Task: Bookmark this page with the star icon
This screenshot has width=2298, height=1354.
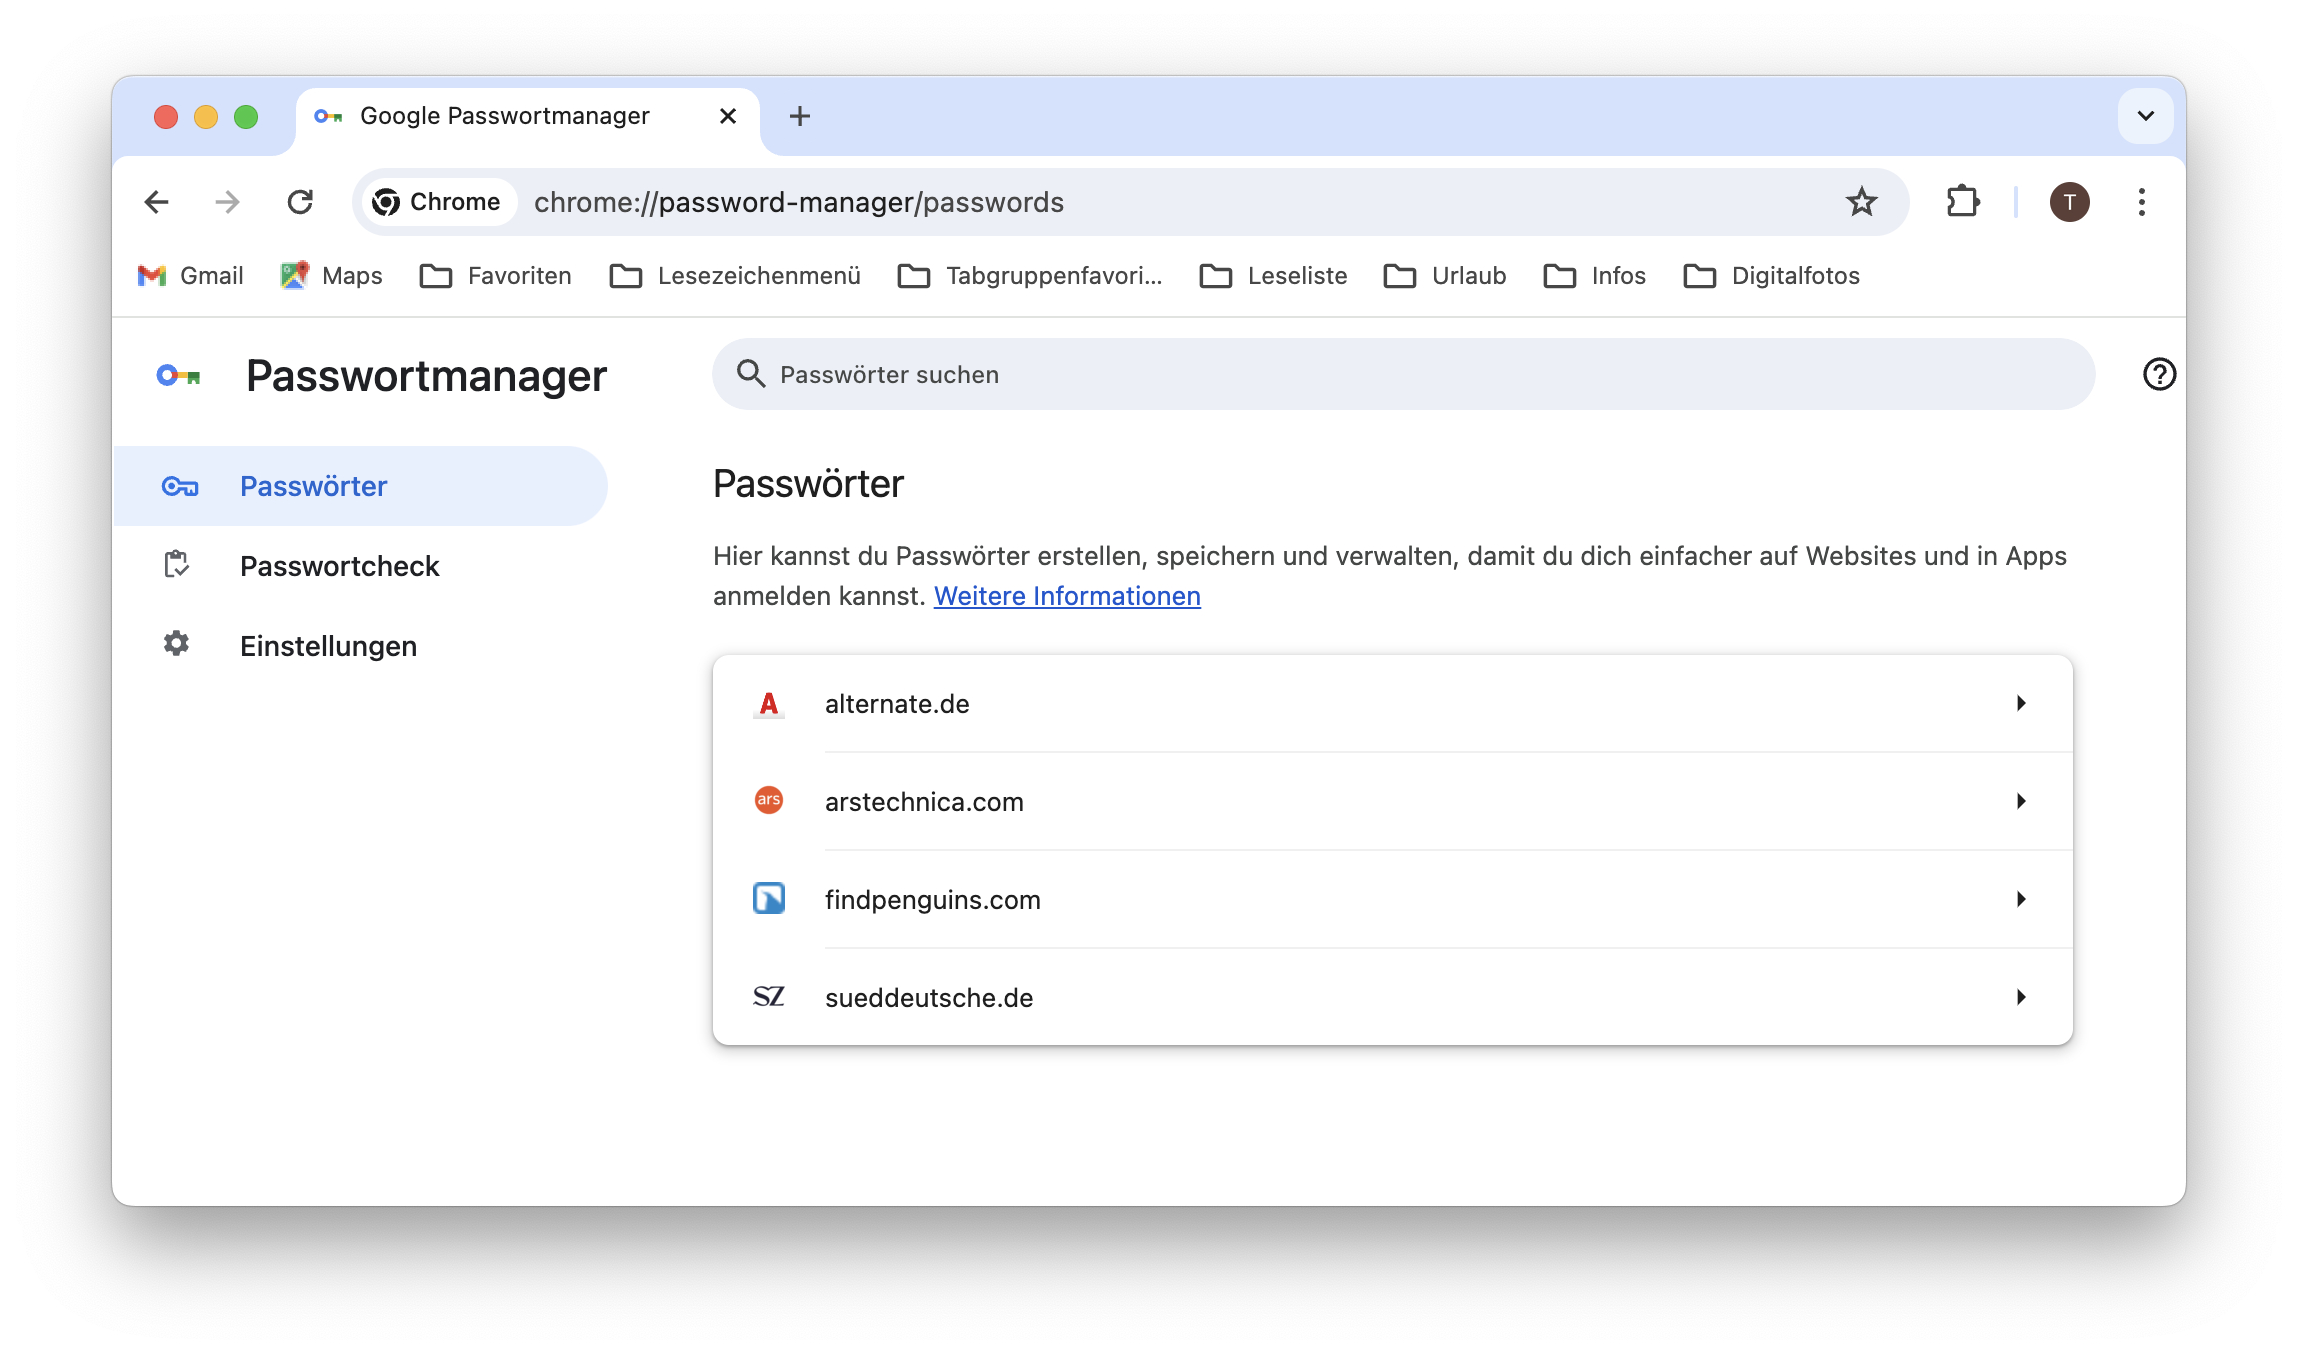Action: [x=1862, y=202]
